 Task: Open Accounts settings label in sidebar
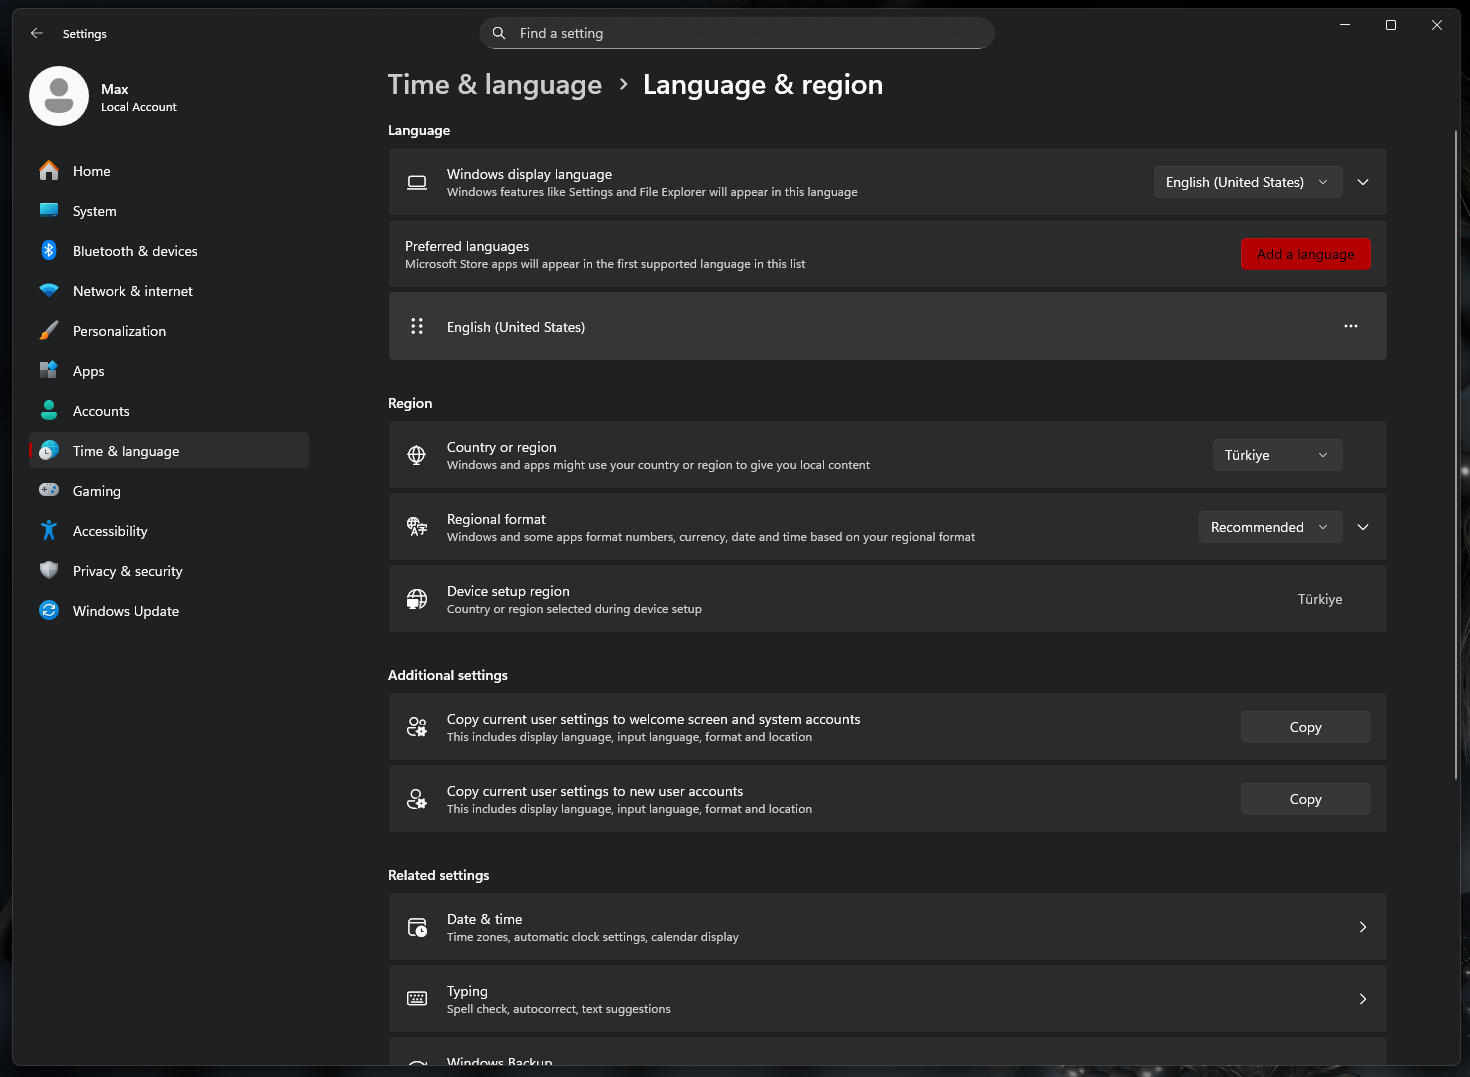(x=101, y=411)
